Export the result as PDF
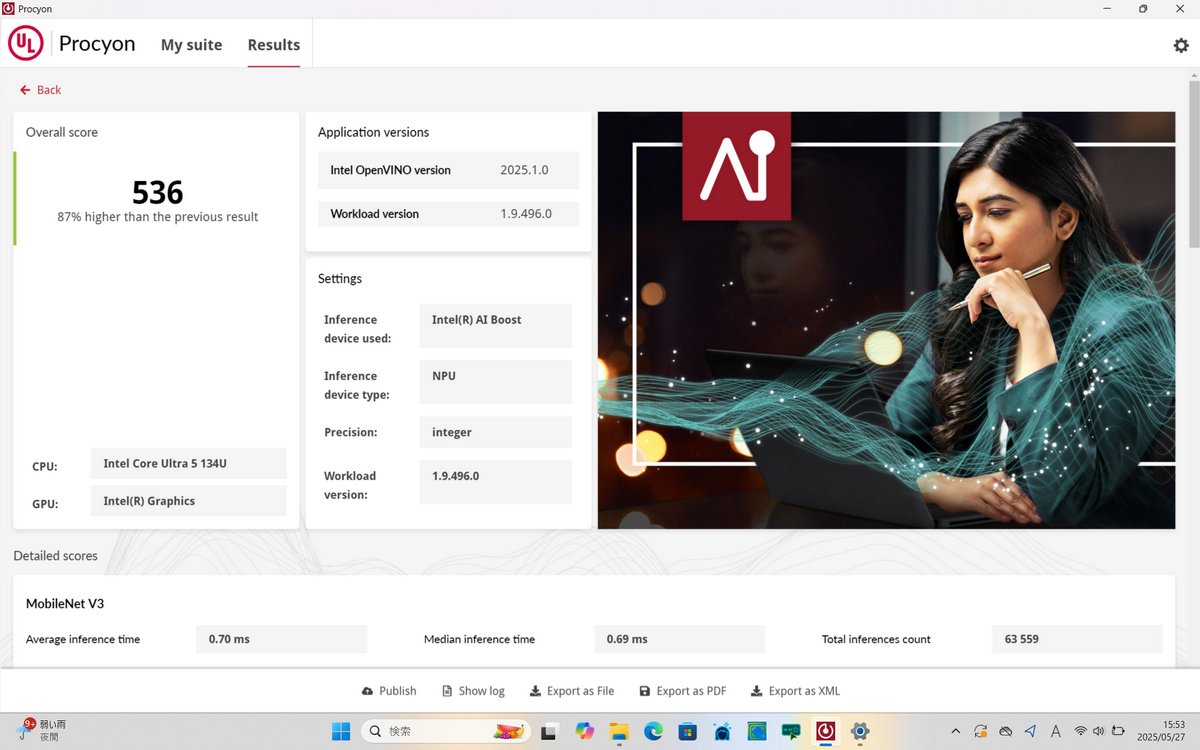Screen dimensions: 1200x750 (x=683, y=691)
